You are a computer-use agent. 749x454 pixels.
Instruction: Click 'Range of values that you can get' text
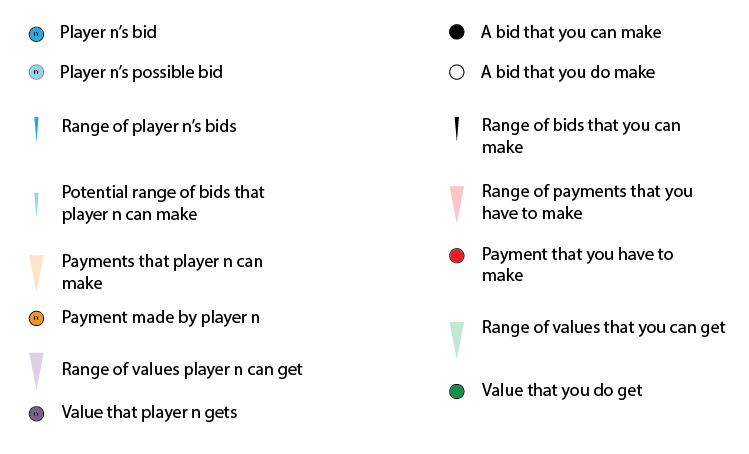[603, 327]
